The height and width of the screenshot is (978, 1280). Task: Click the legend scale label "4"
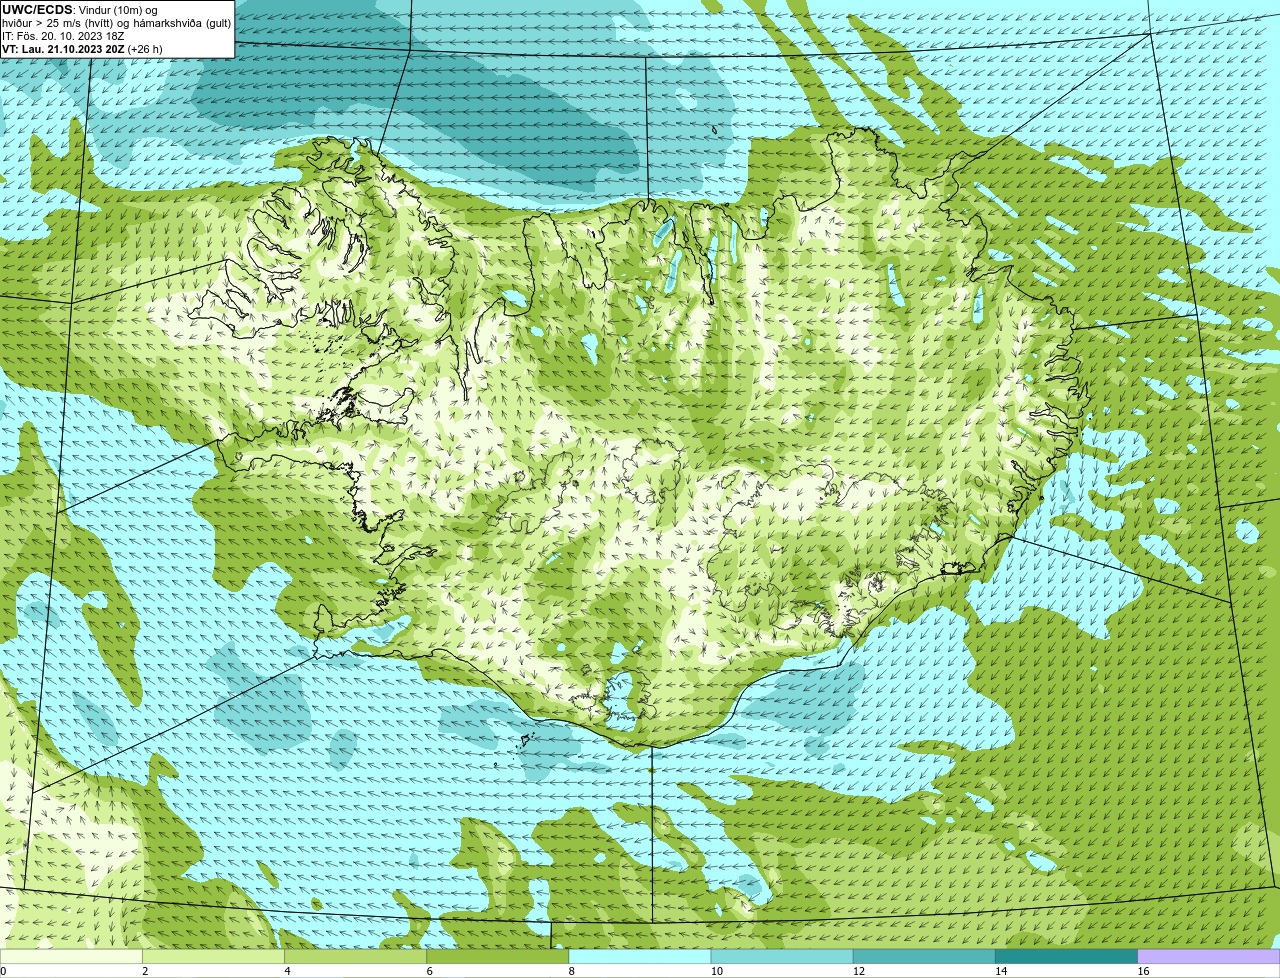tap(287, 971)
